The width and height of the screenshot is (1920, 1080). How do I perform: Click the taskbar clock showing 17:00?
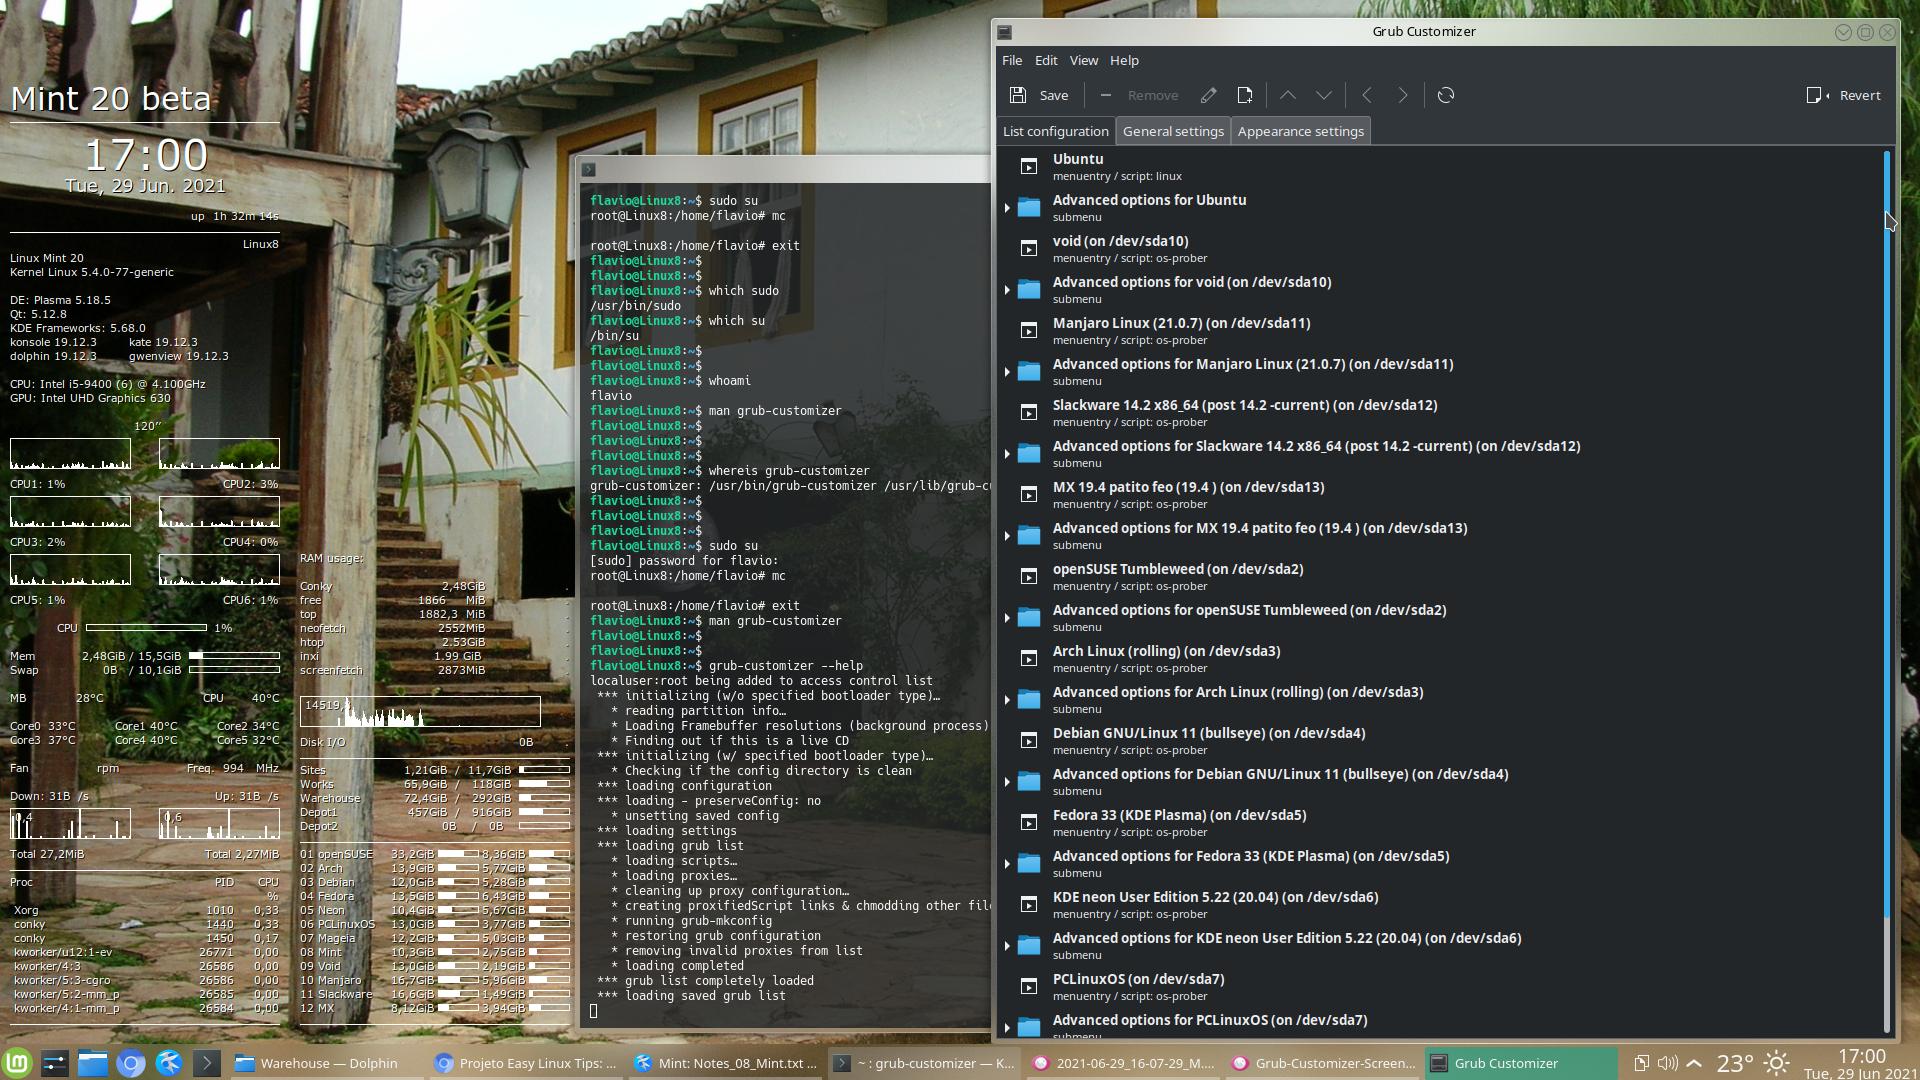tap(1861, 1063)
